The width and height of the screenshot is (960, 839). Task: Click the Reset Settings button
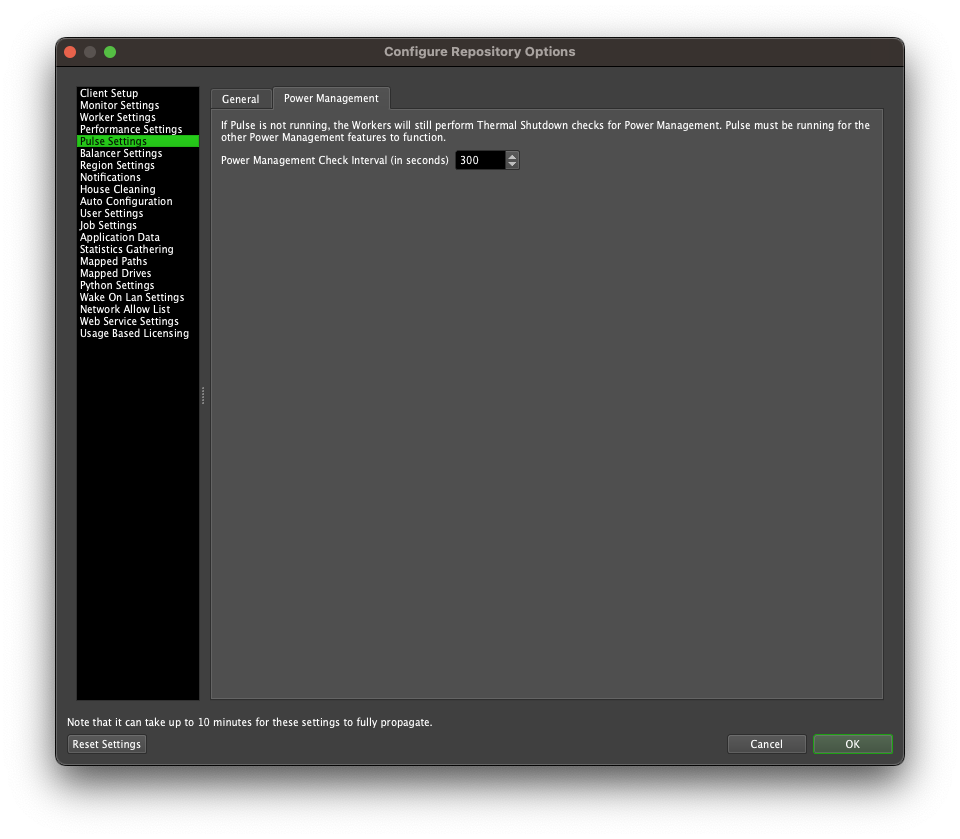click(x=107, y=744)
